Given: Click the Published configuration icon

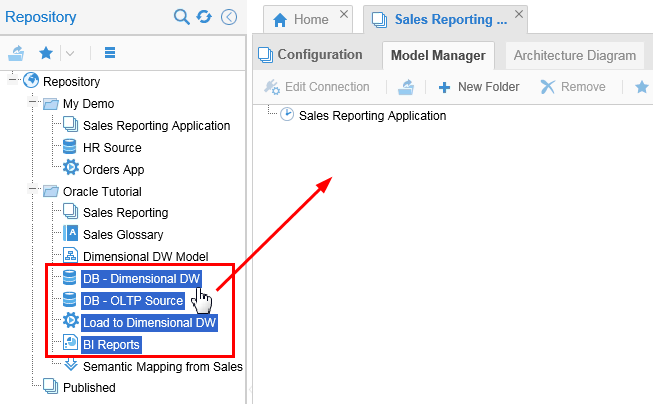Looking at the screenshot, I should point(50,386).
